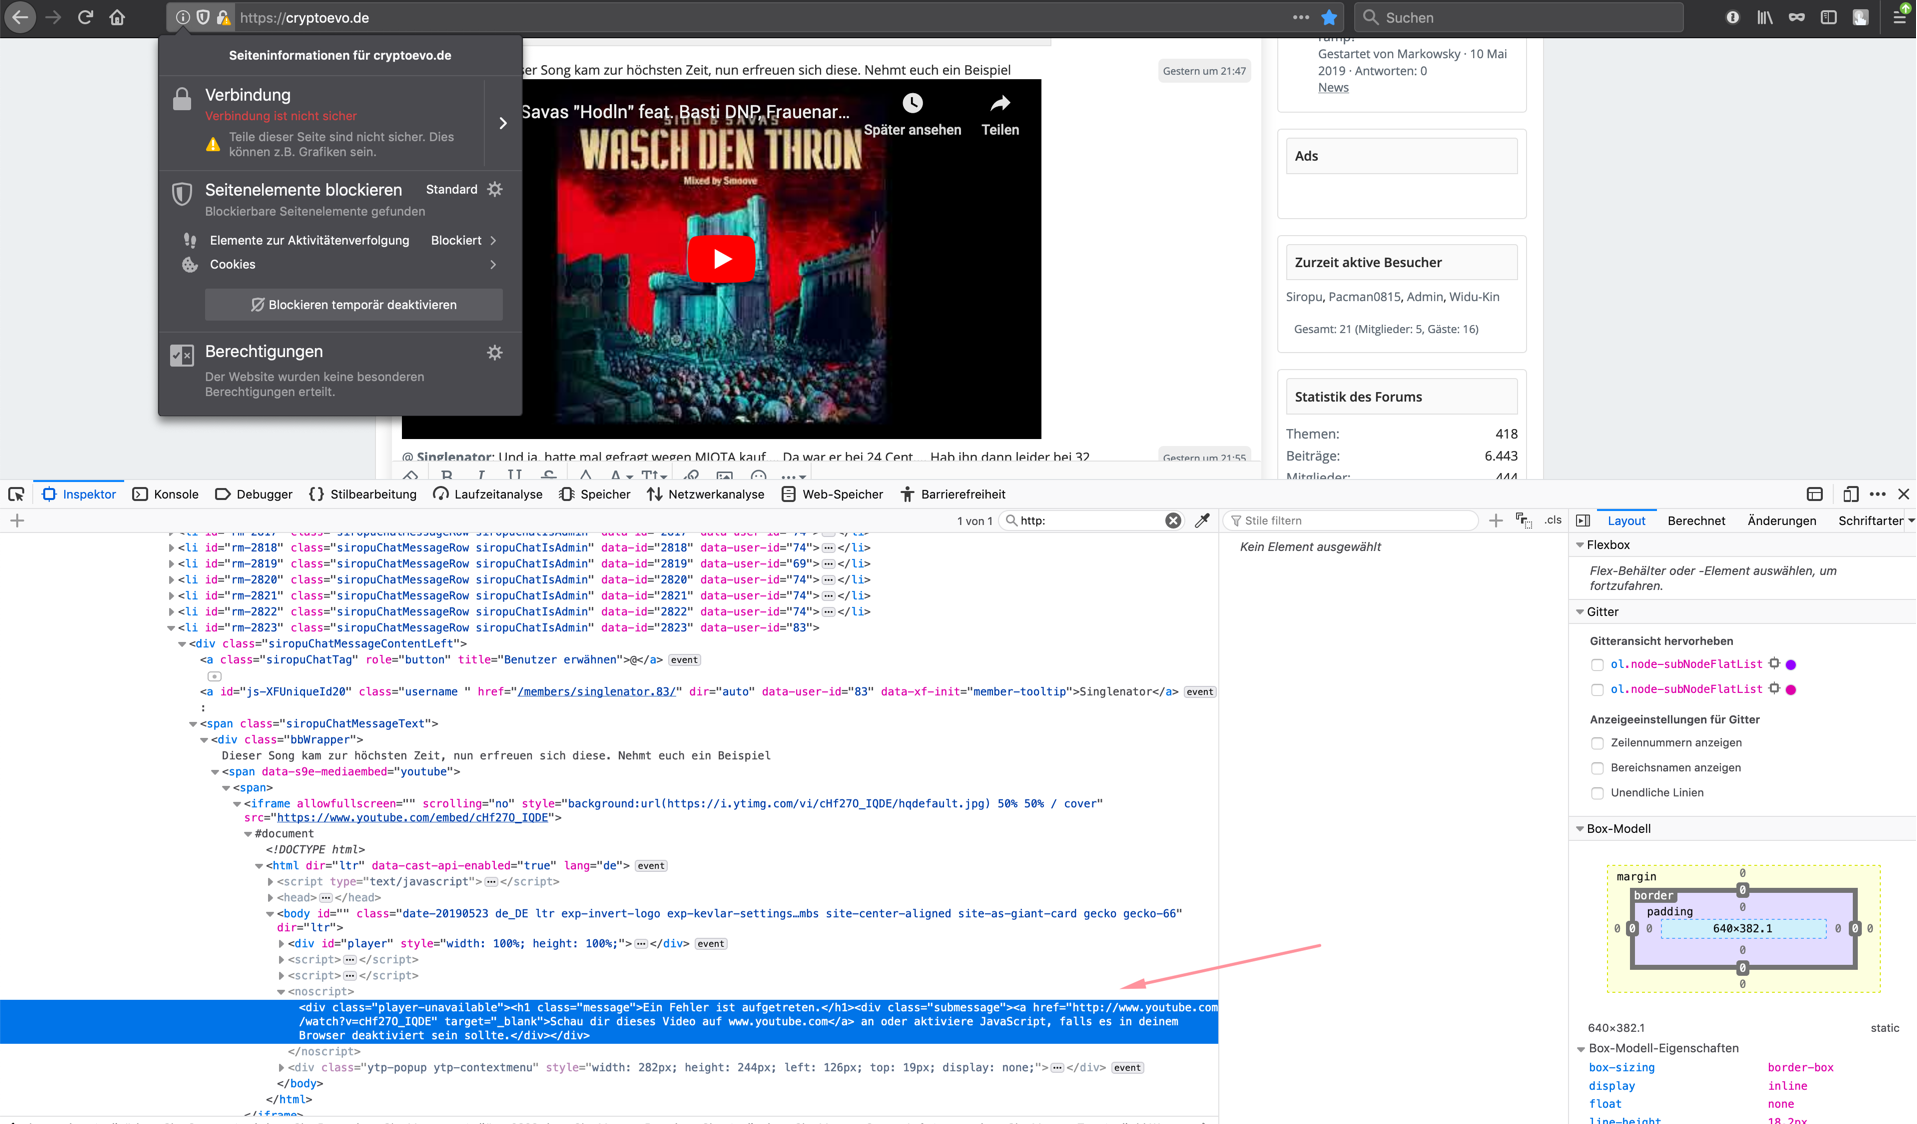Open settings gear for Seitenelemente blockieren
This screenshot has height=1124, width=1917.
(495, 189)
